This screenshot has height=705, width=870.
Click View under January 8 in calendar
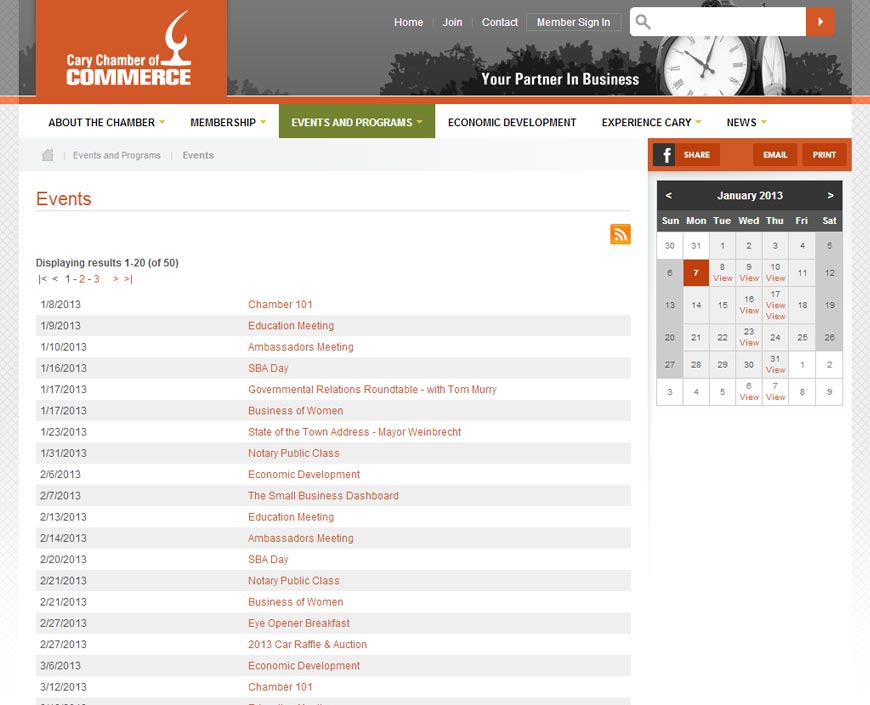[722, 278]
